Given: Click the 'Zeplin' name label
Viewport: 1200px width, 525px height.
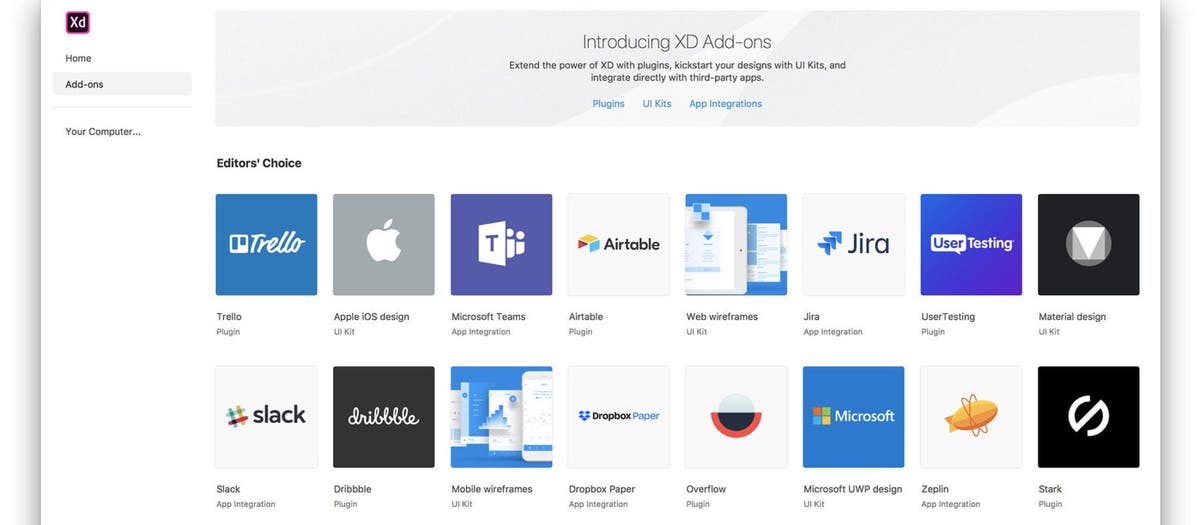Looking at the screenshot, I should (935, 490).
